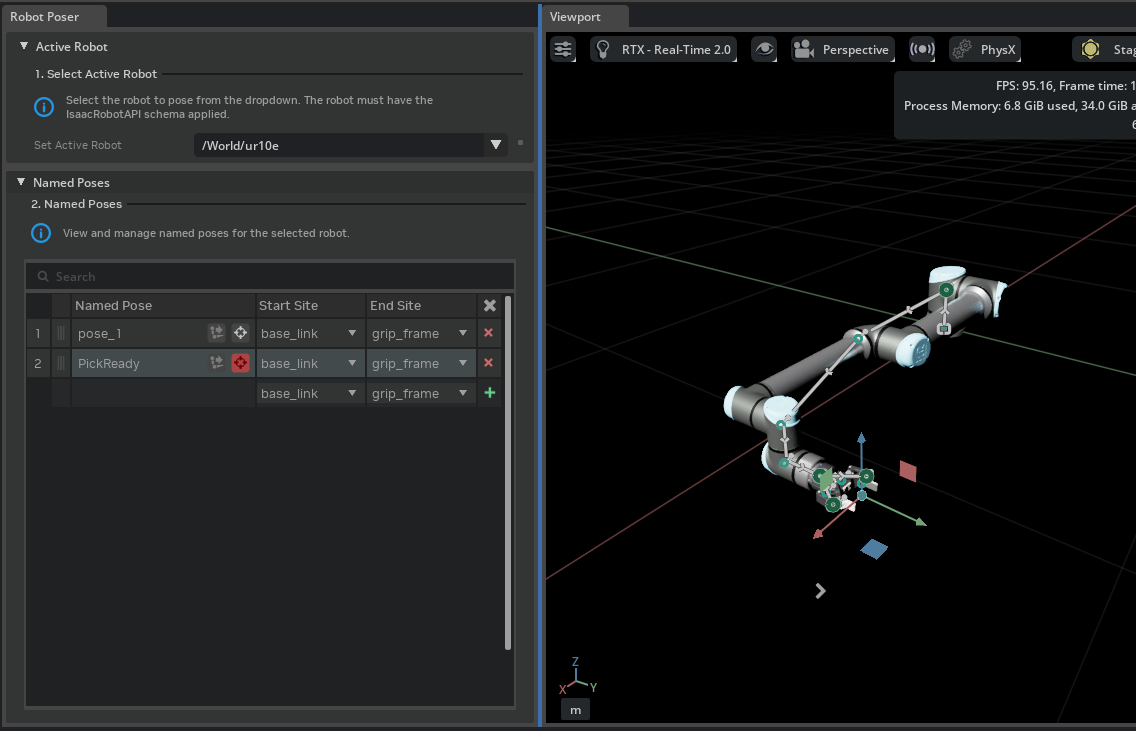Open the Set Active Robot dropdown
Image resolution: width=1136 pixels, height=731 pixels.
495,145
